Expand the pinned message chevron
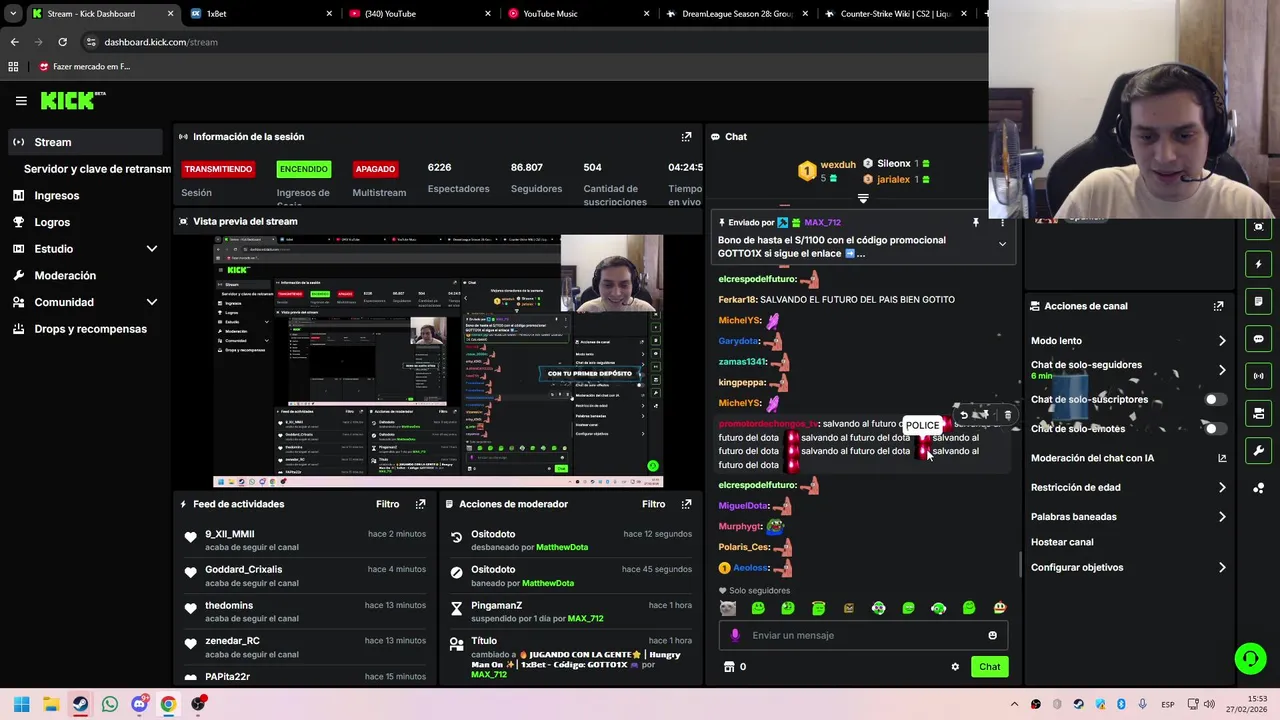The height and width of the screenshot is (720, 1280). point(1002,244)
